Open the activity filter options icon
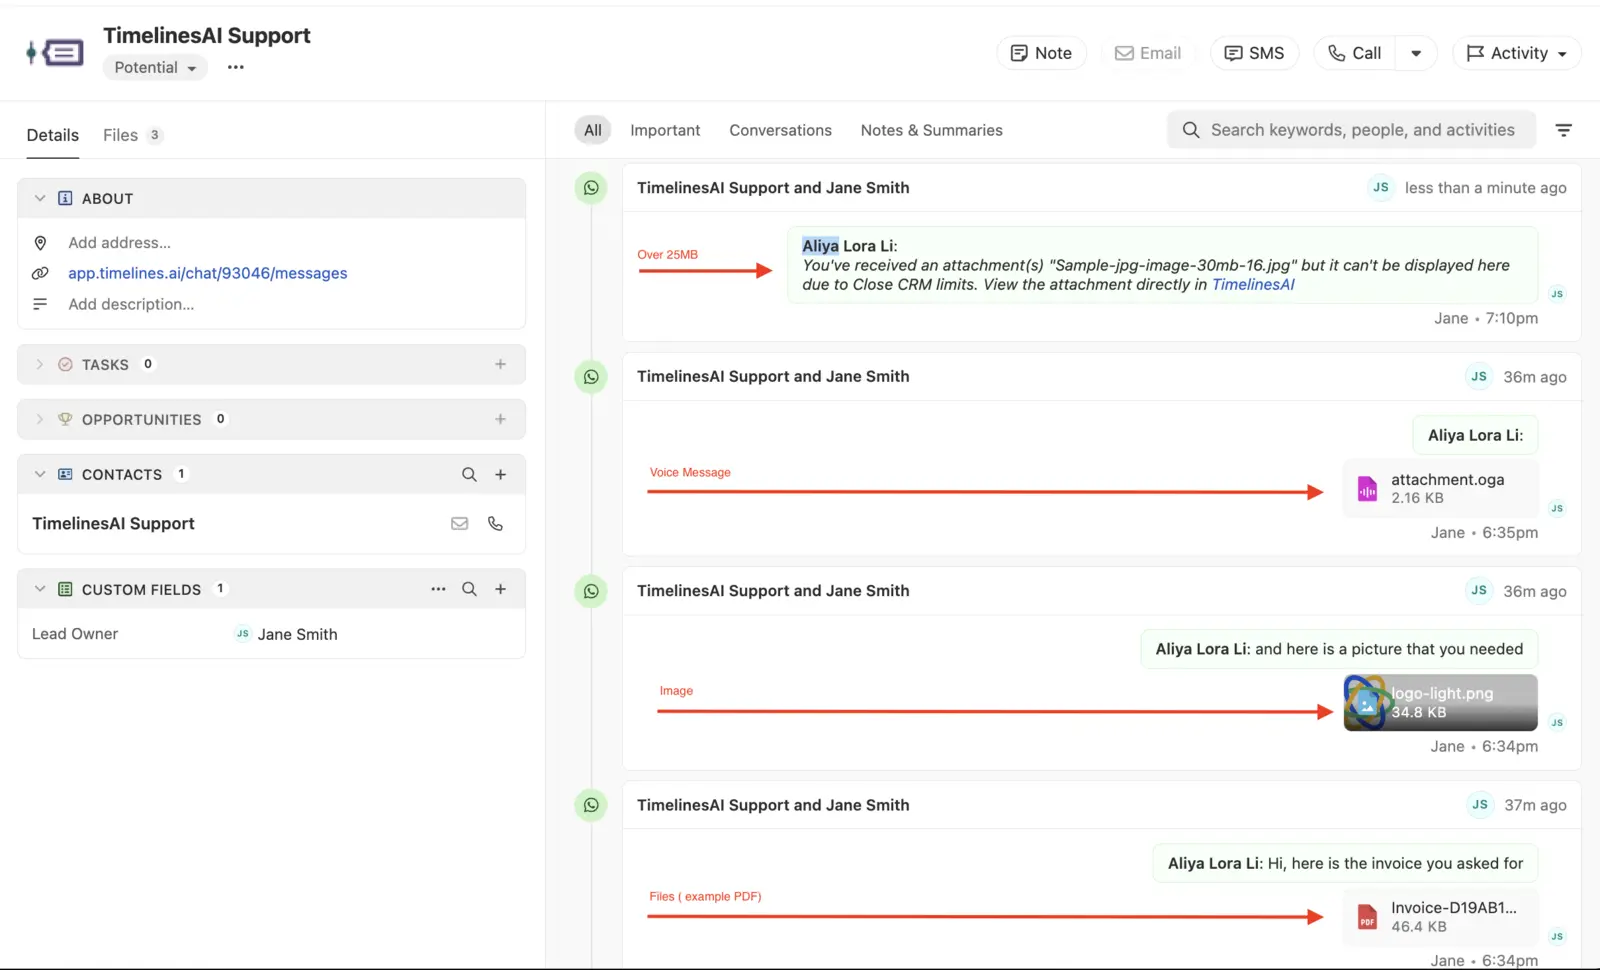Screen dimensions: 1600x970 1564,130
